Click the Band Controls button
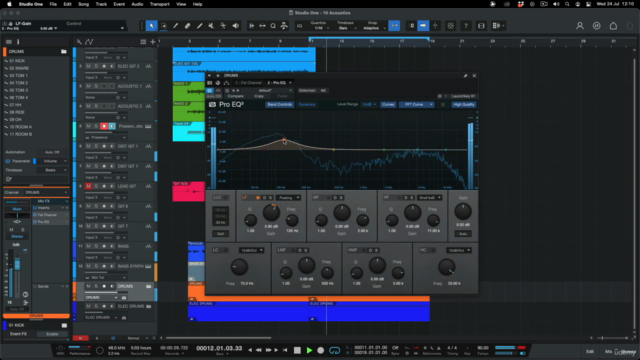Viewport: 640px width, 360px height. point(280,104)
